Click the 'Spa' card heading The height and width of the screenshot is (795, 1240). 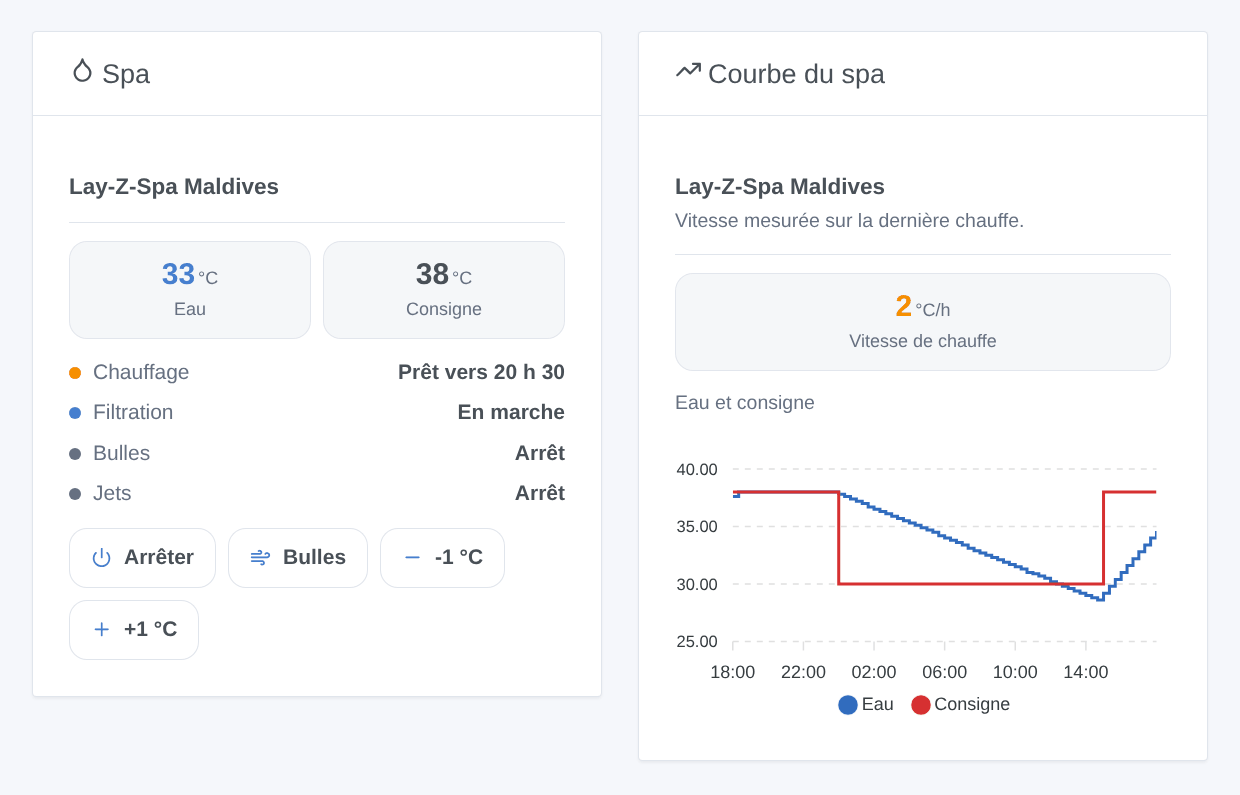coord(126,74)
